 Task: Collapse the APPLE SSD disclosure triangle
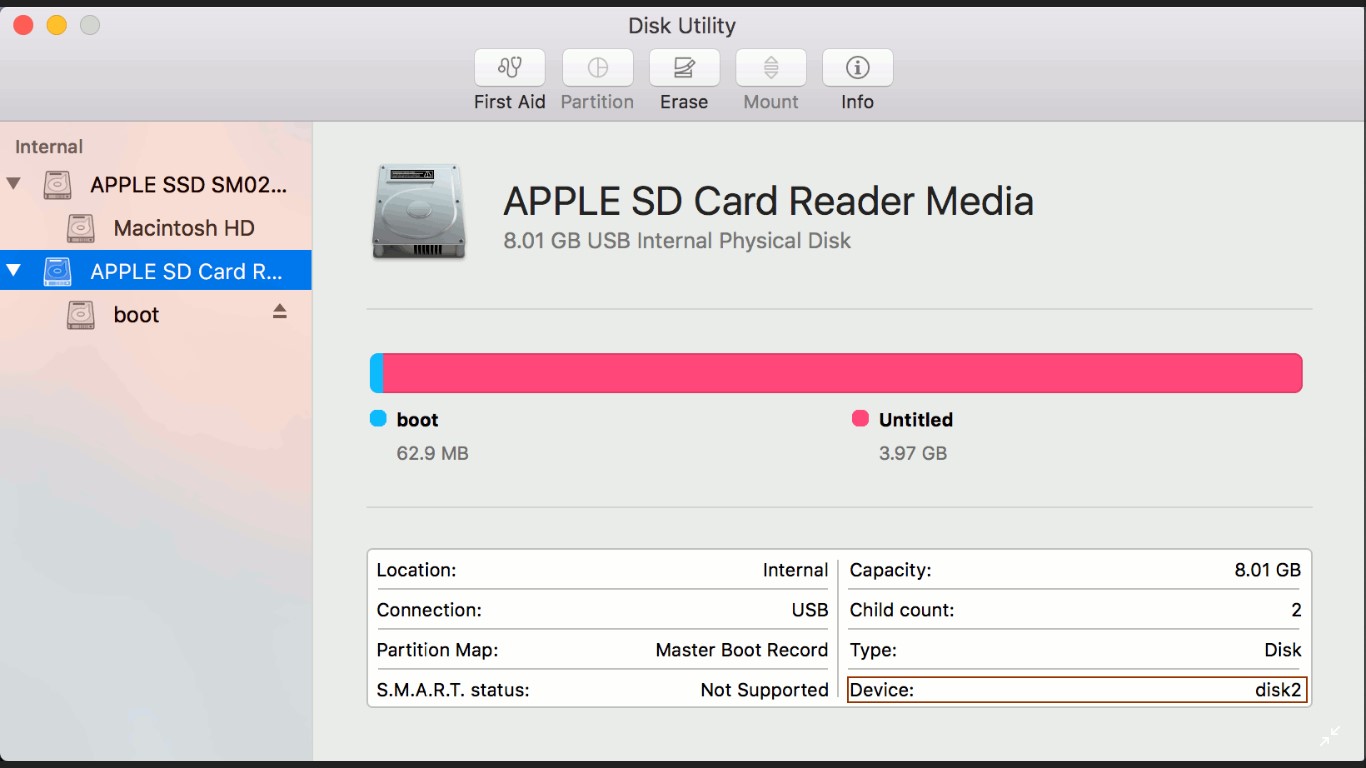13,184
